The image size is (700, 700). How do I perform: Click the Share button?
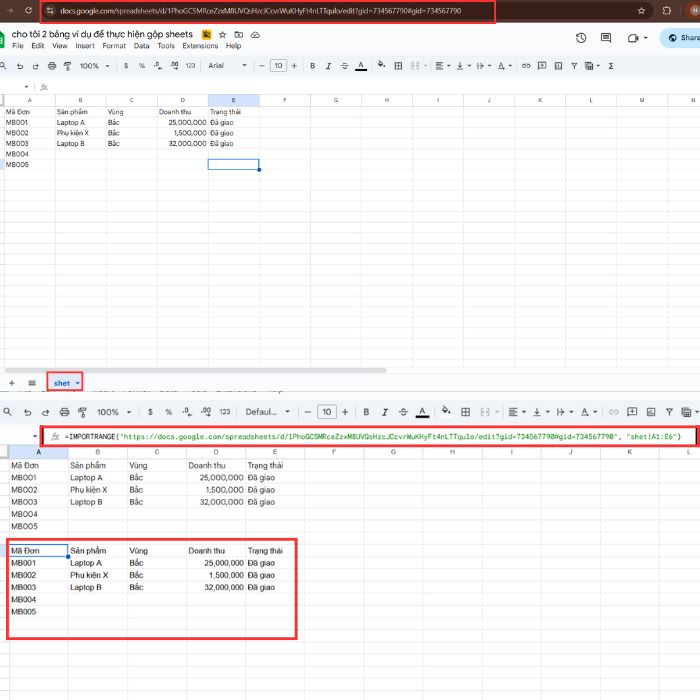click(681, 38)
